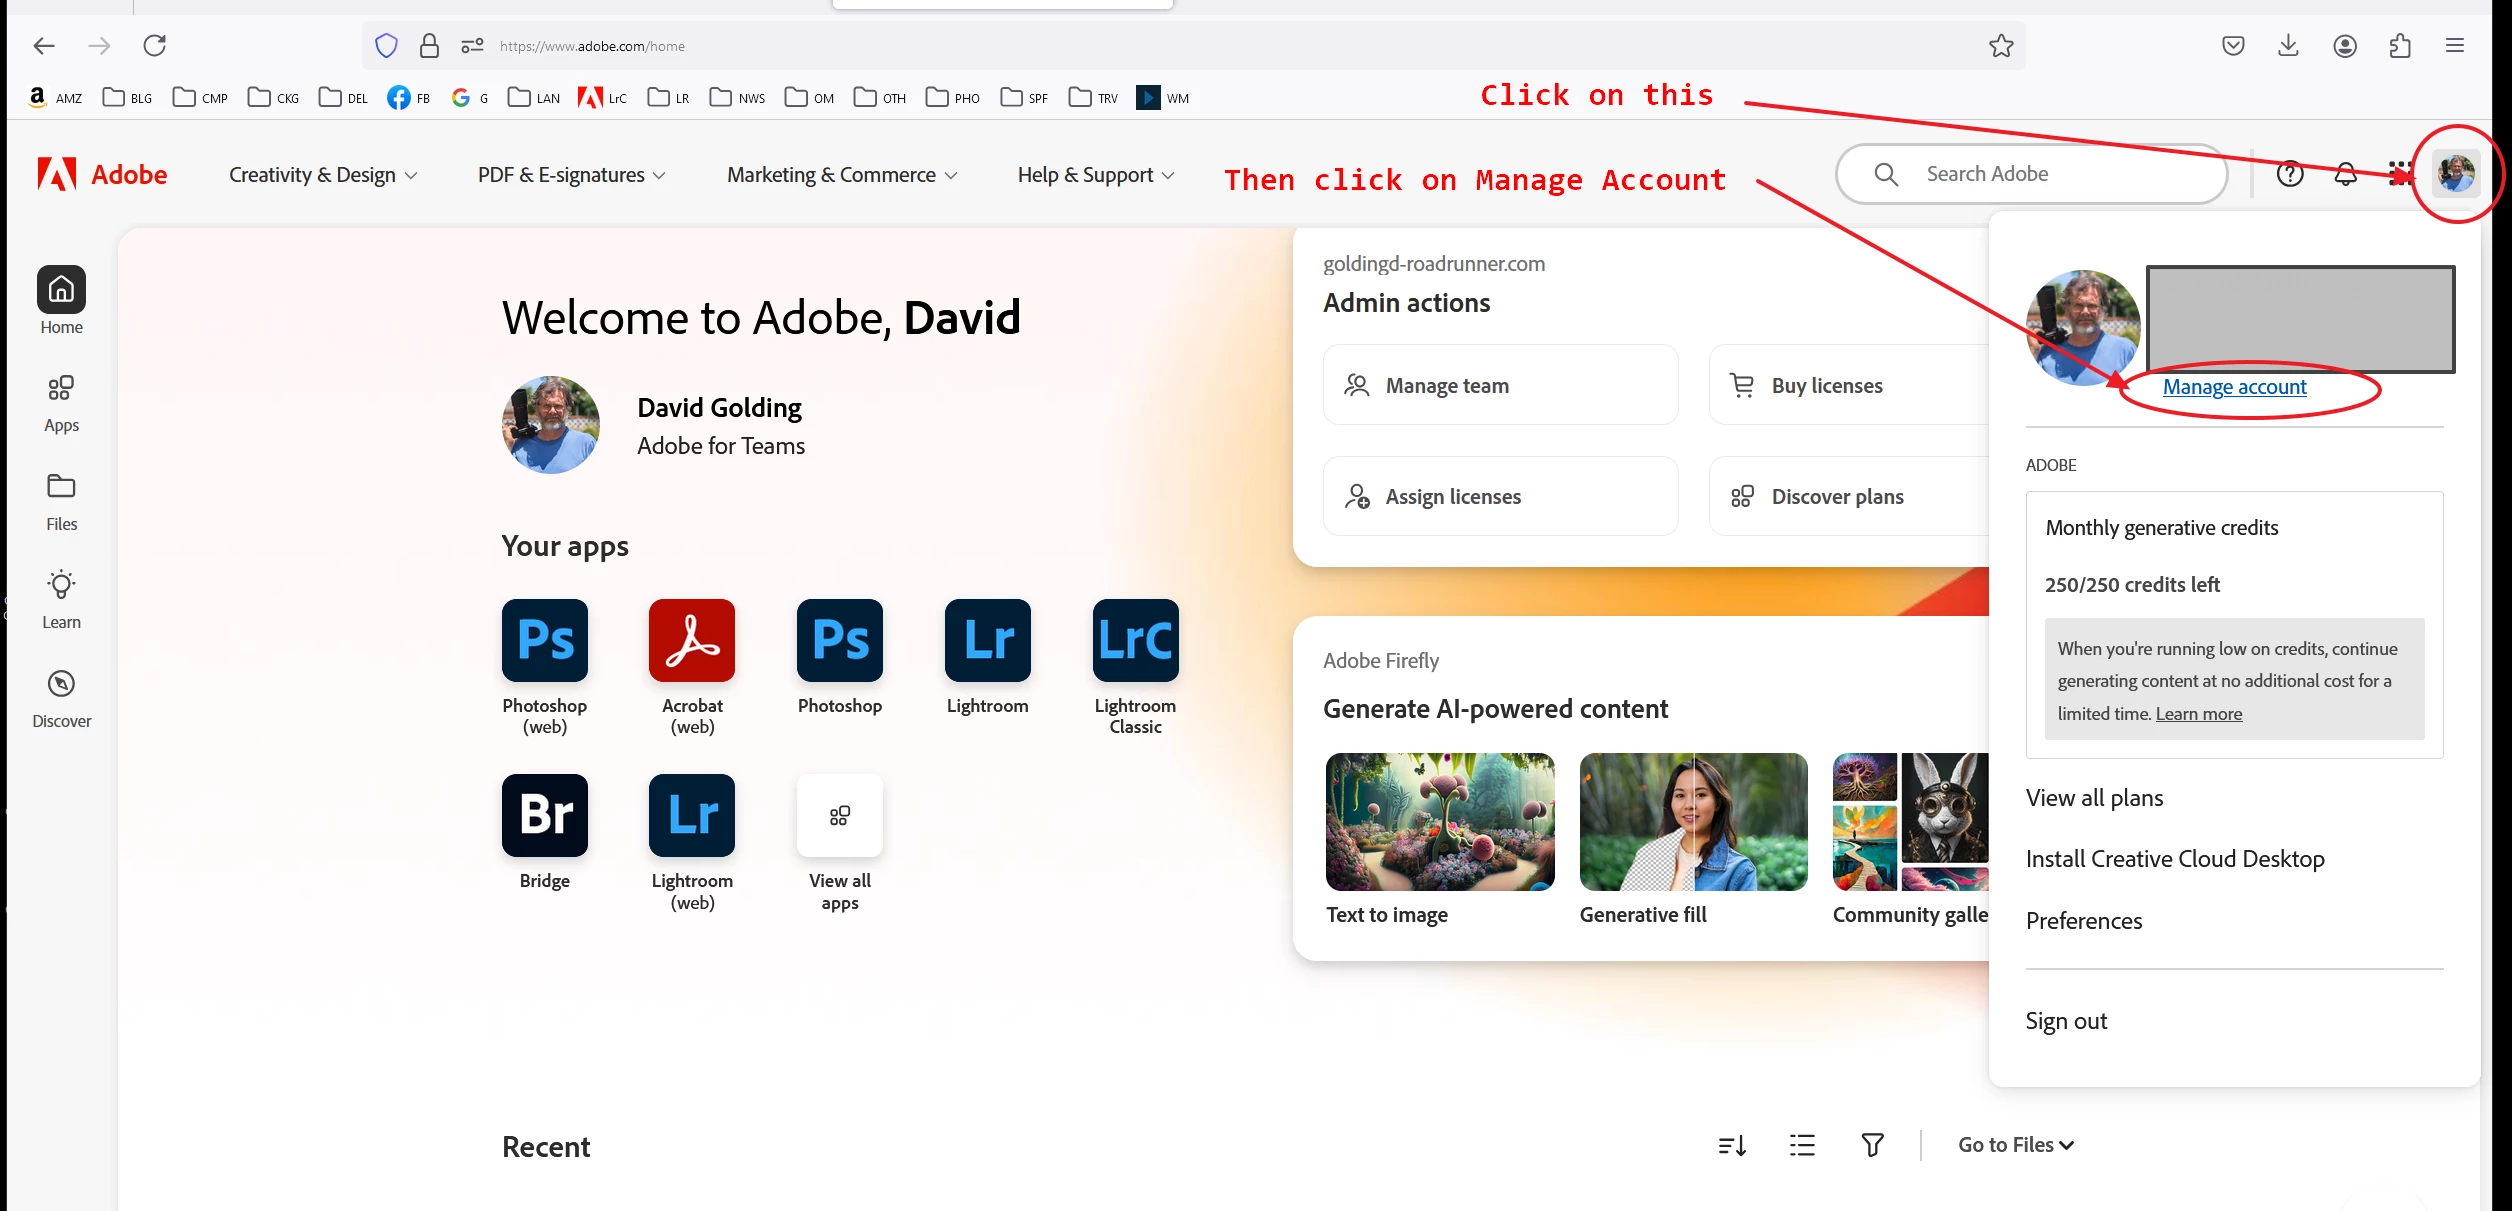This screenshot has height=1211, width=2512.
Task: Click the notifications bell icon
Action: (2345, 175)
